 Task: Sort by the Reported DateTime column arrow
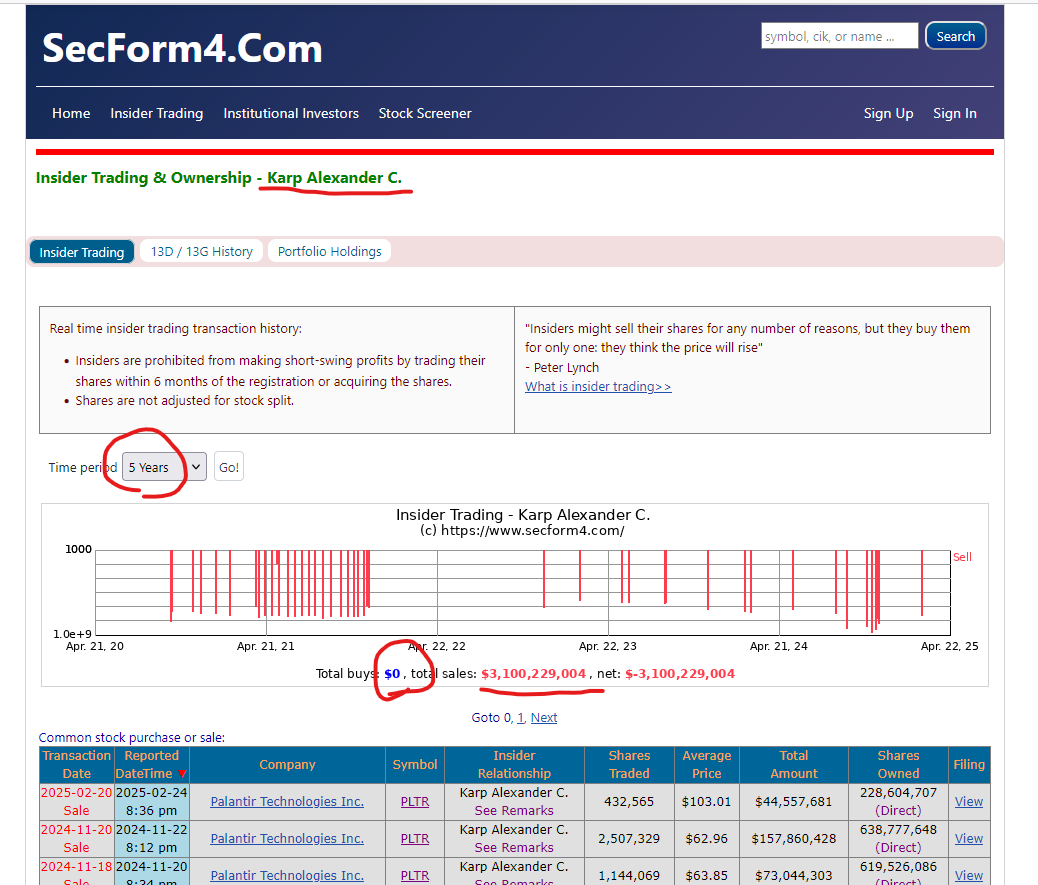click(x=182, y=774)
